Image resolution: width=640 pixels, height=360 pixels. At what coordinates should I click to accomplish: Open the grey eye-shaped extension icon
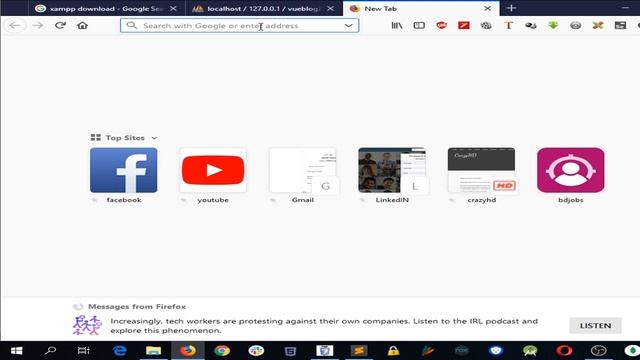click(576, 25)
